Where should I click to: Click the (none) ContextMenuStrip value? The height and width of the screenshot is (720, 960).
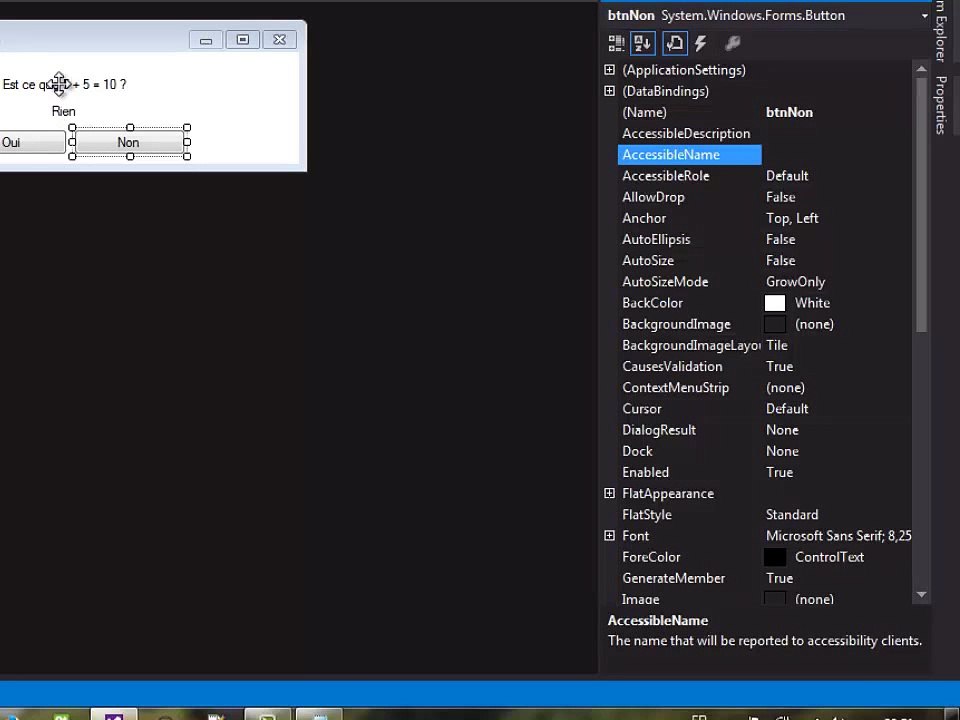[x=785, y=388]
